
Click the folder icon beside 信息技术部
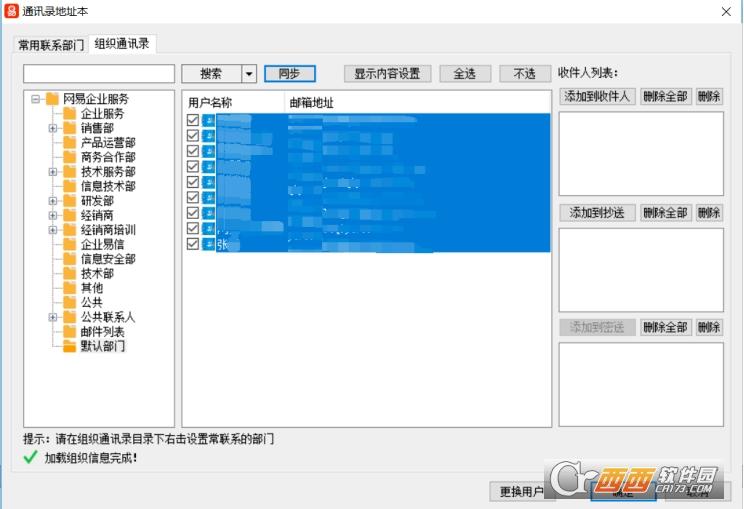point(70,186)
